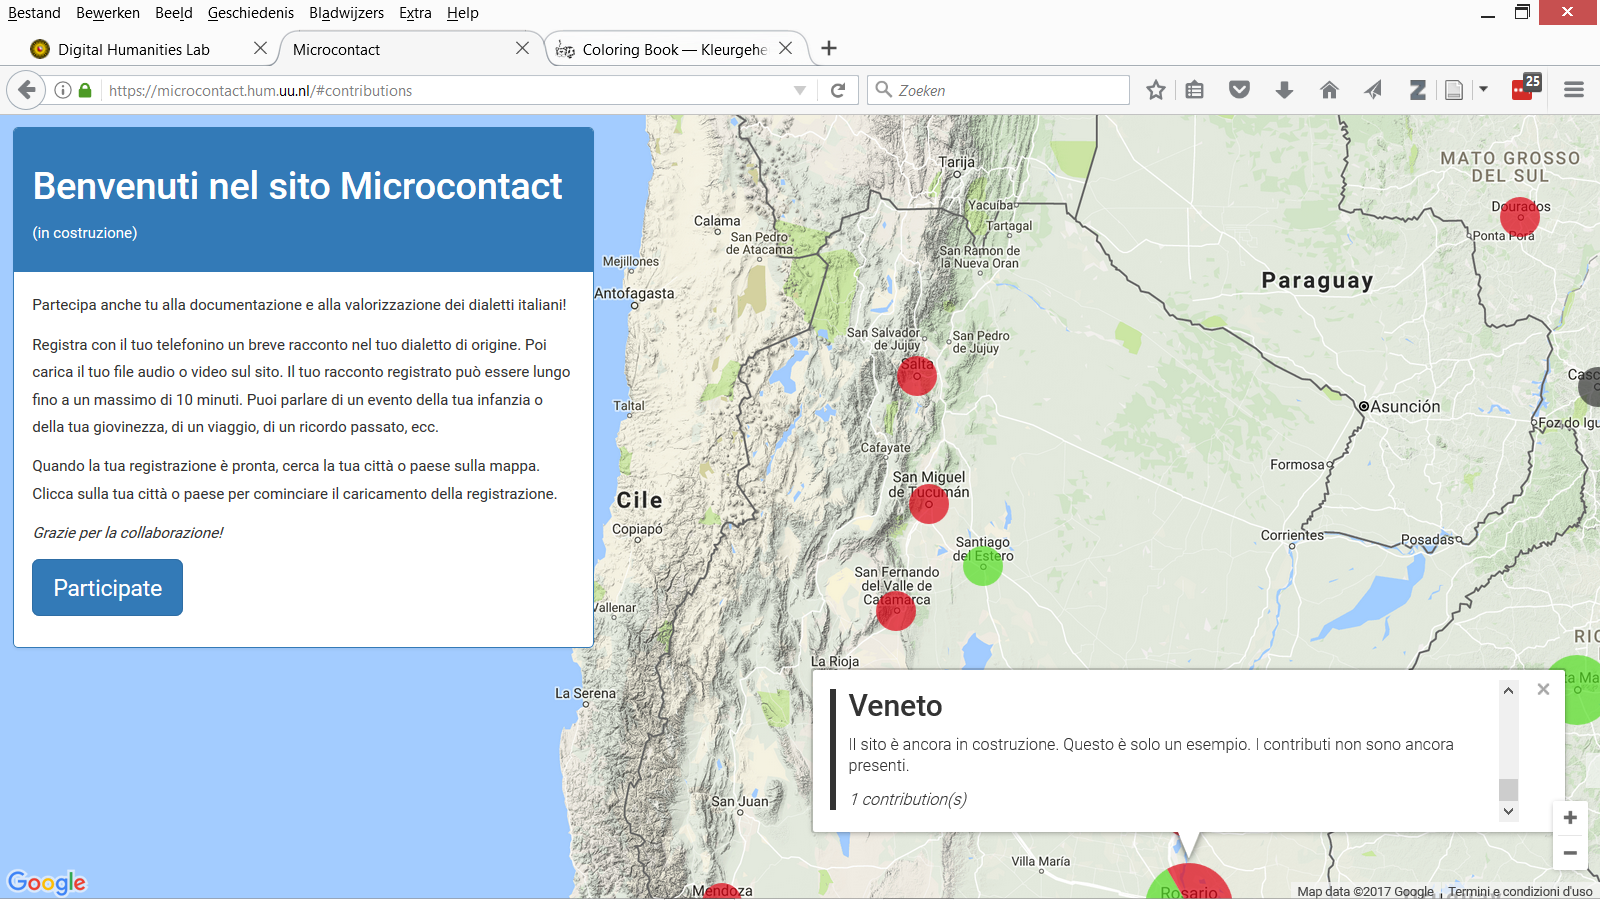The image size is (1600, 900).
Task: Open the Help menu
Action: click(463, 13)
